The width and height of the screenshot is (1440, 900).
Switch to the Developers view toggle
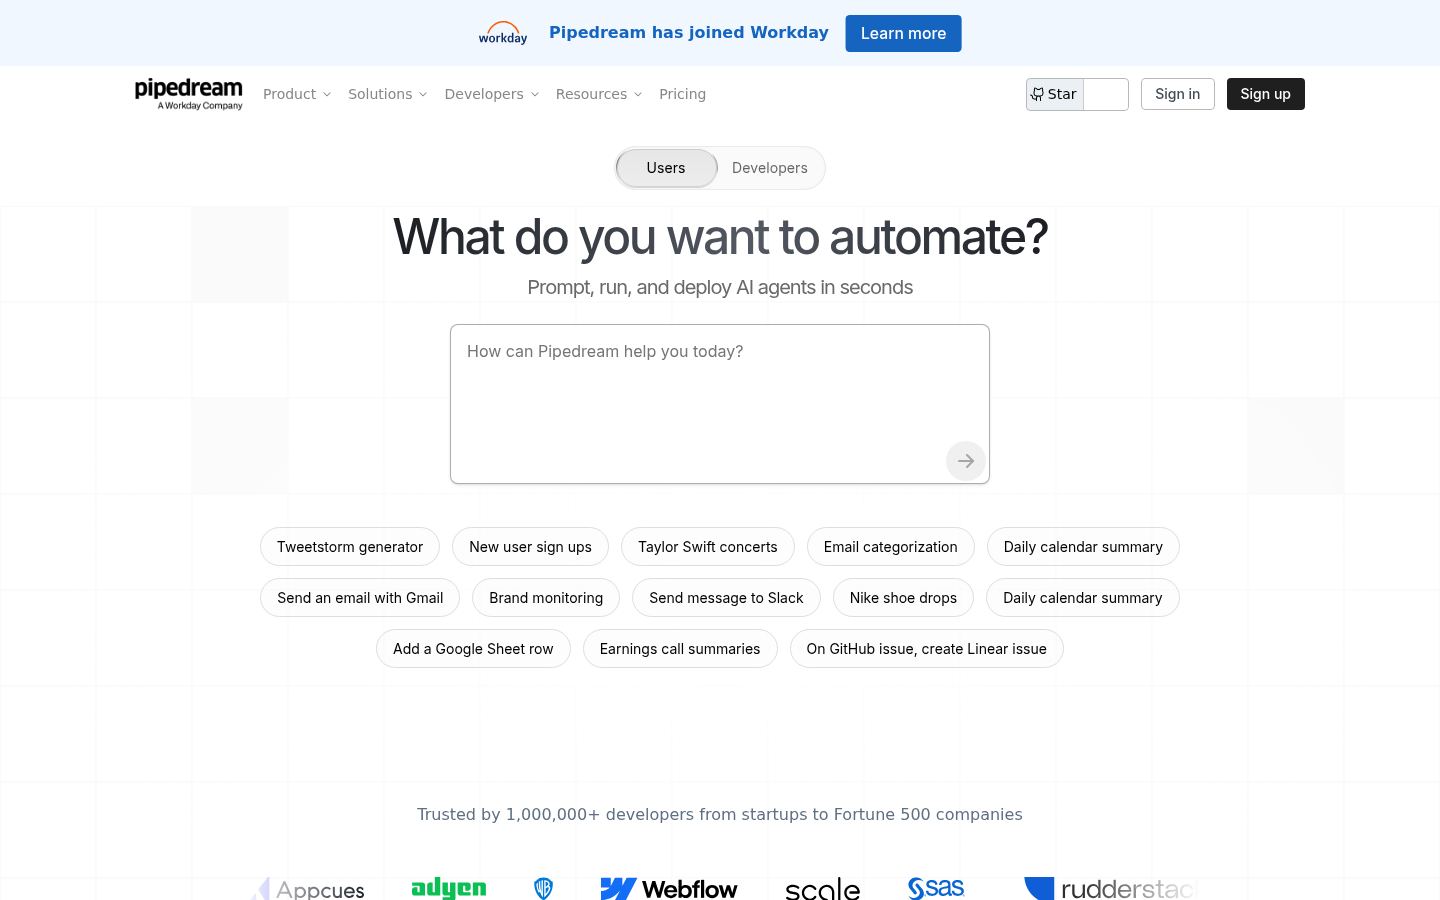pyautogui.click(x=770, y=168)
